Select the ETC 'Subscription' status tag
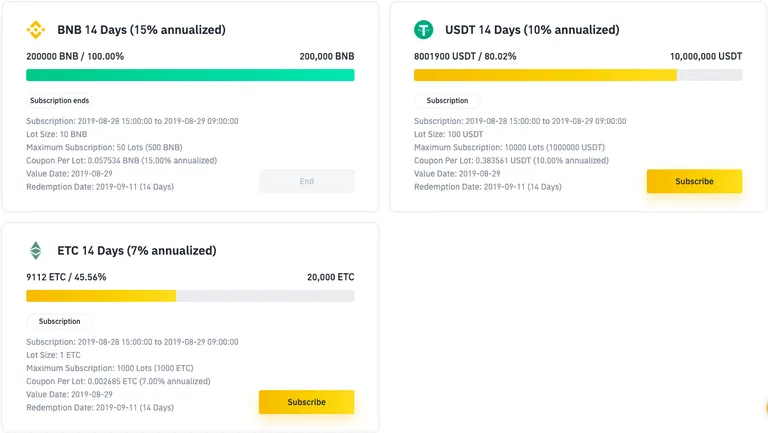The height and width of the screenshot is (433, 768). (59, 321)
